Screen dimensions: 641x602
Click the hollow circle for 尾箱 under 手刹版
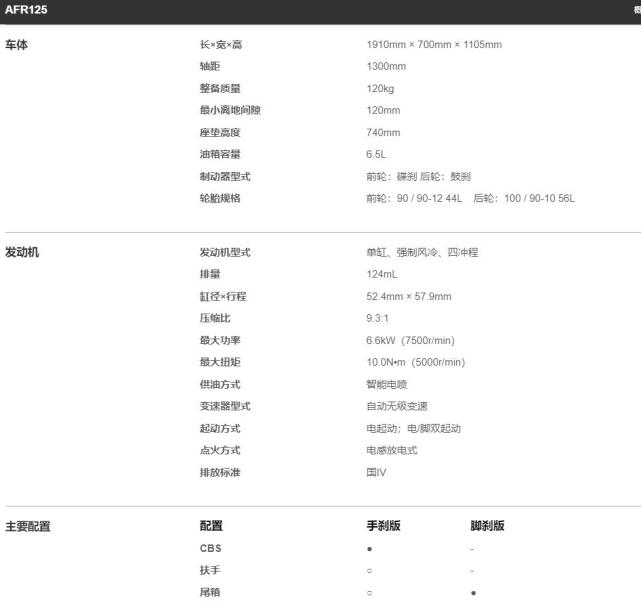coord(369,593)
